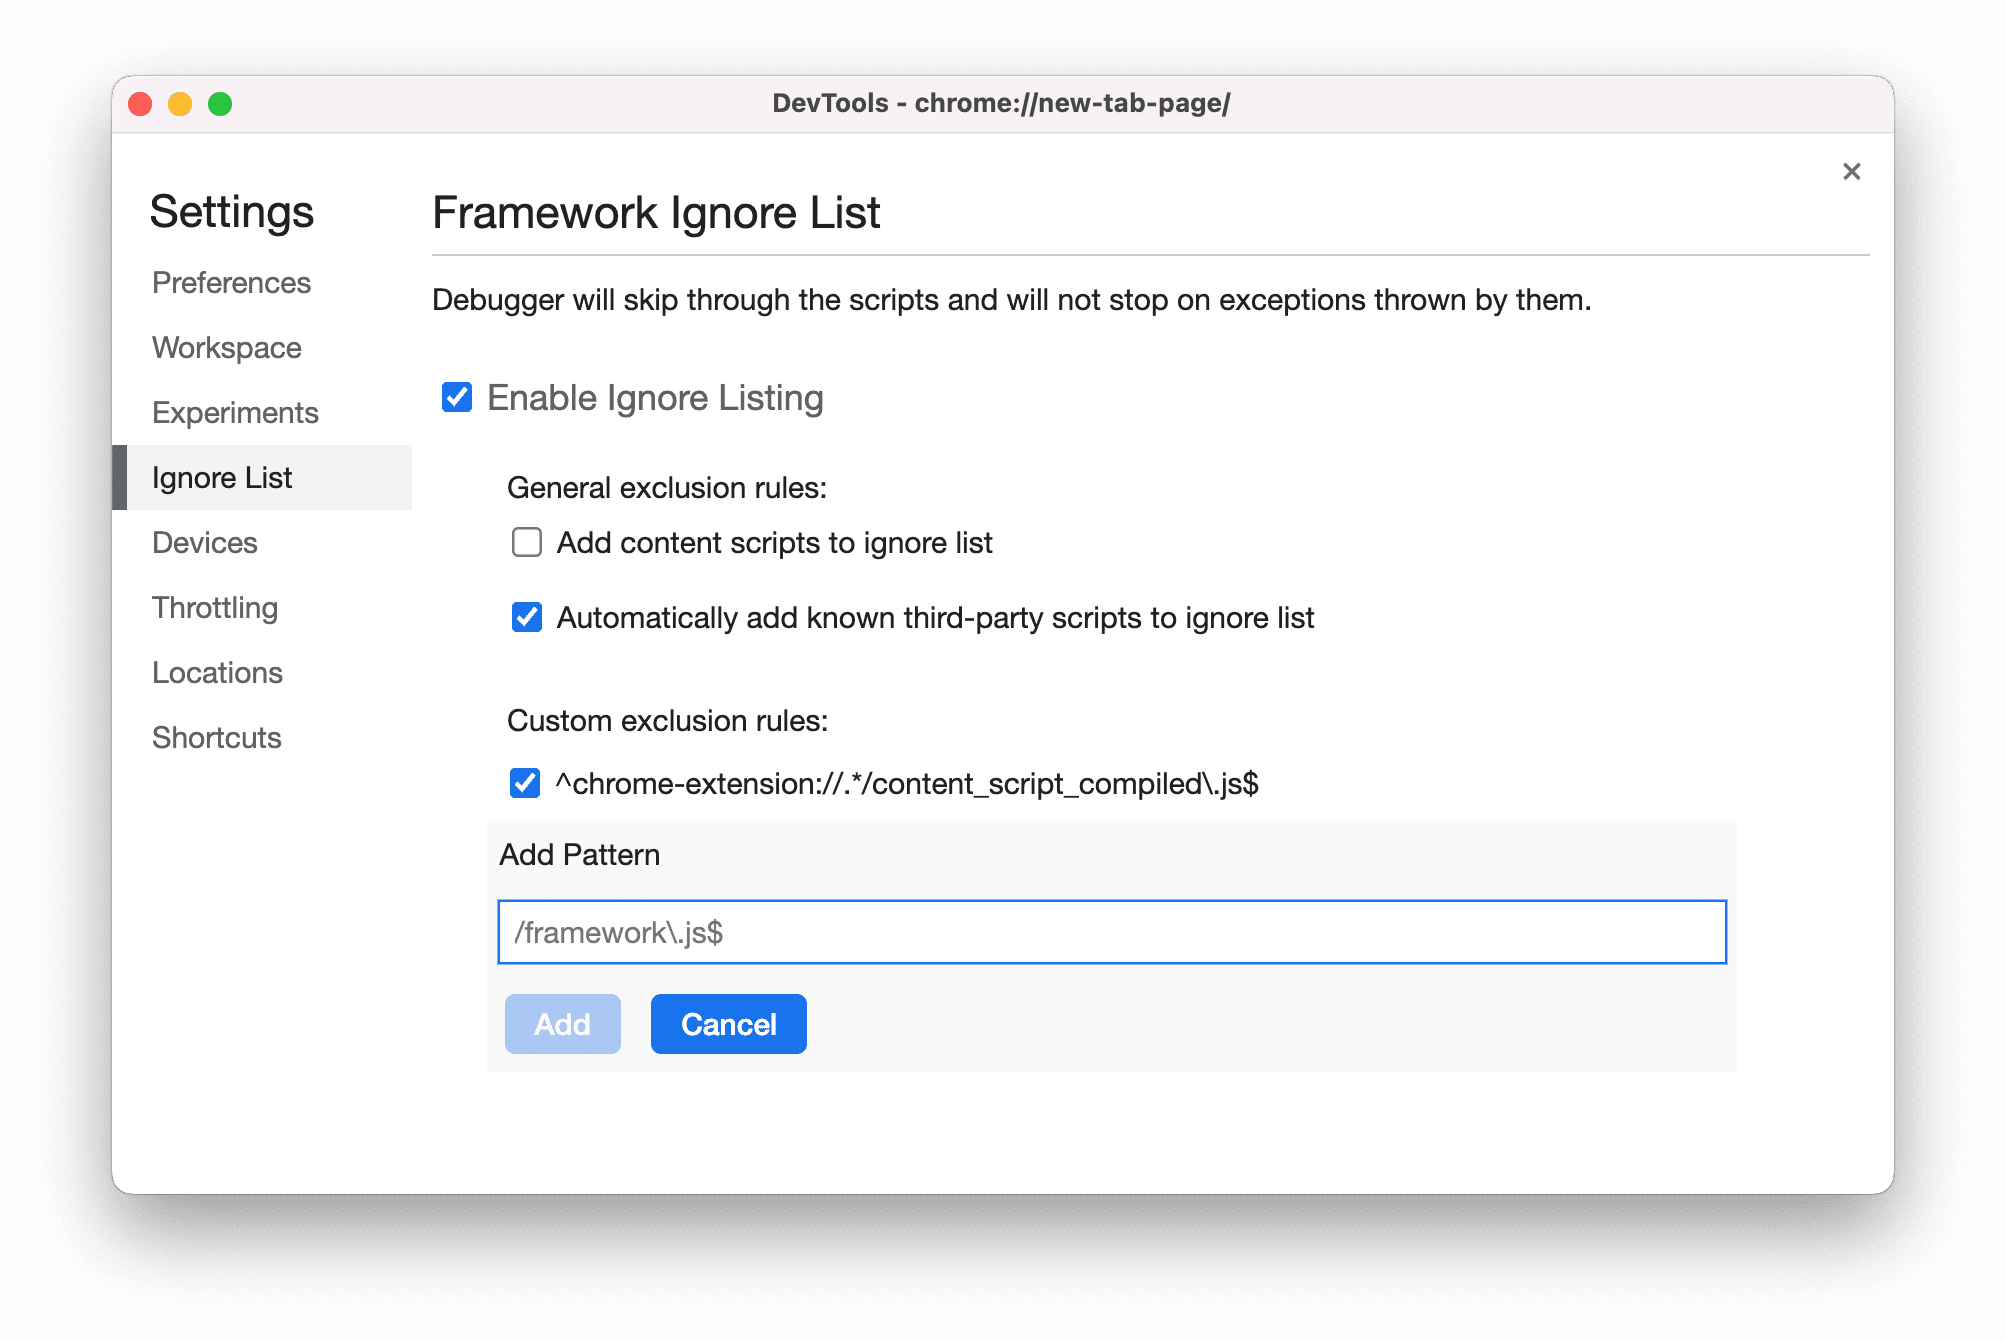This screenshot has height=1342, width=2006.
Task: Select the Shortcuts settings section
Action: coord(217,735)
